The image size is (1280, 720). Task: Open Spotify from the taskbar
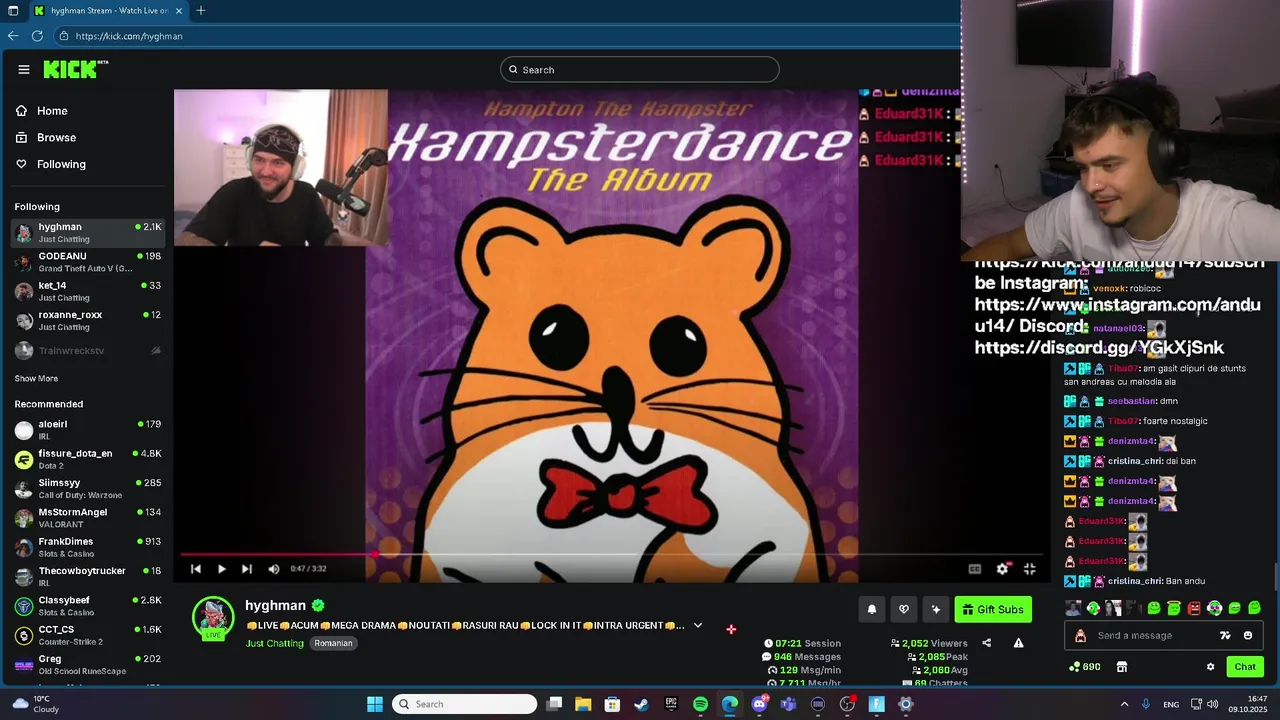[x=700, y=704]
